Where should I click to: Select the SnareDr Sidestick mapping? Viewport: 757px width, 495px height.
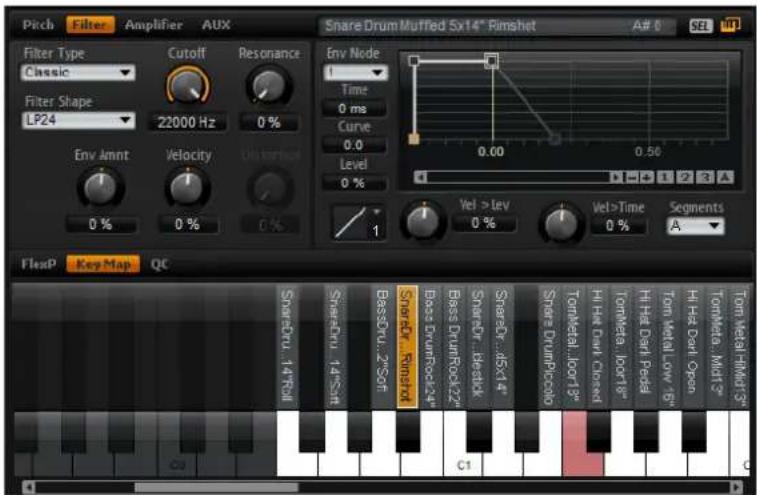(478, 347)
